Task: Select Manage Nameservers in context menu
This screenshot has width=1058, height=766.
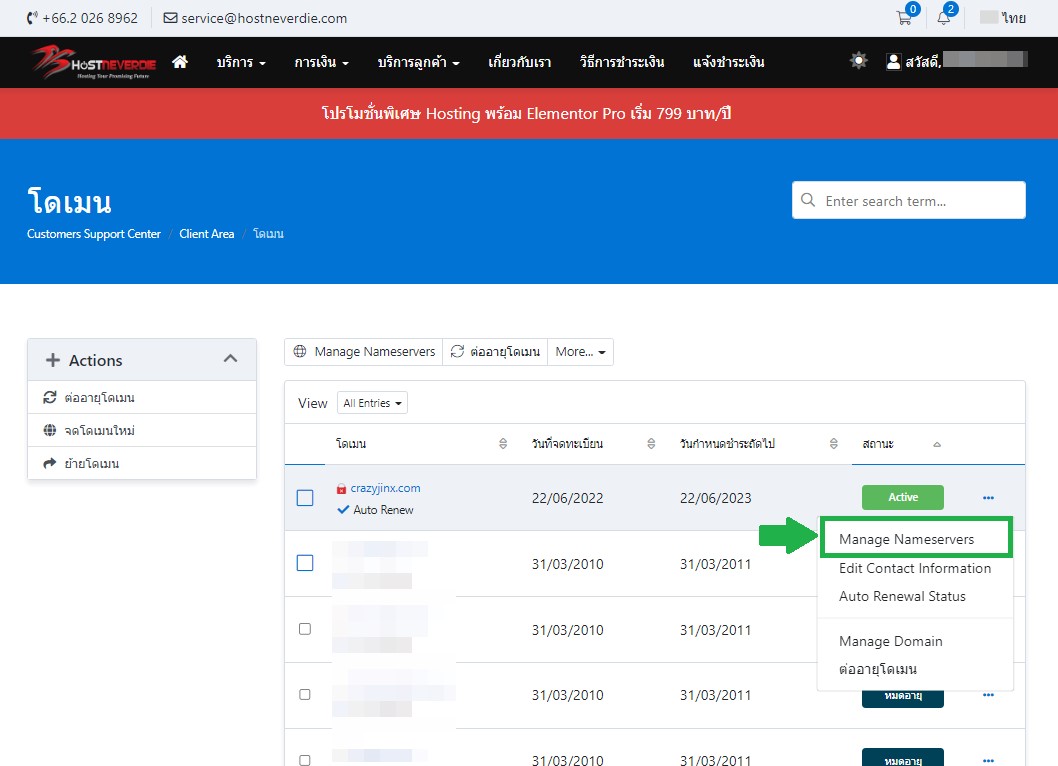Action: pyautogui.click(x=906, y=539)
